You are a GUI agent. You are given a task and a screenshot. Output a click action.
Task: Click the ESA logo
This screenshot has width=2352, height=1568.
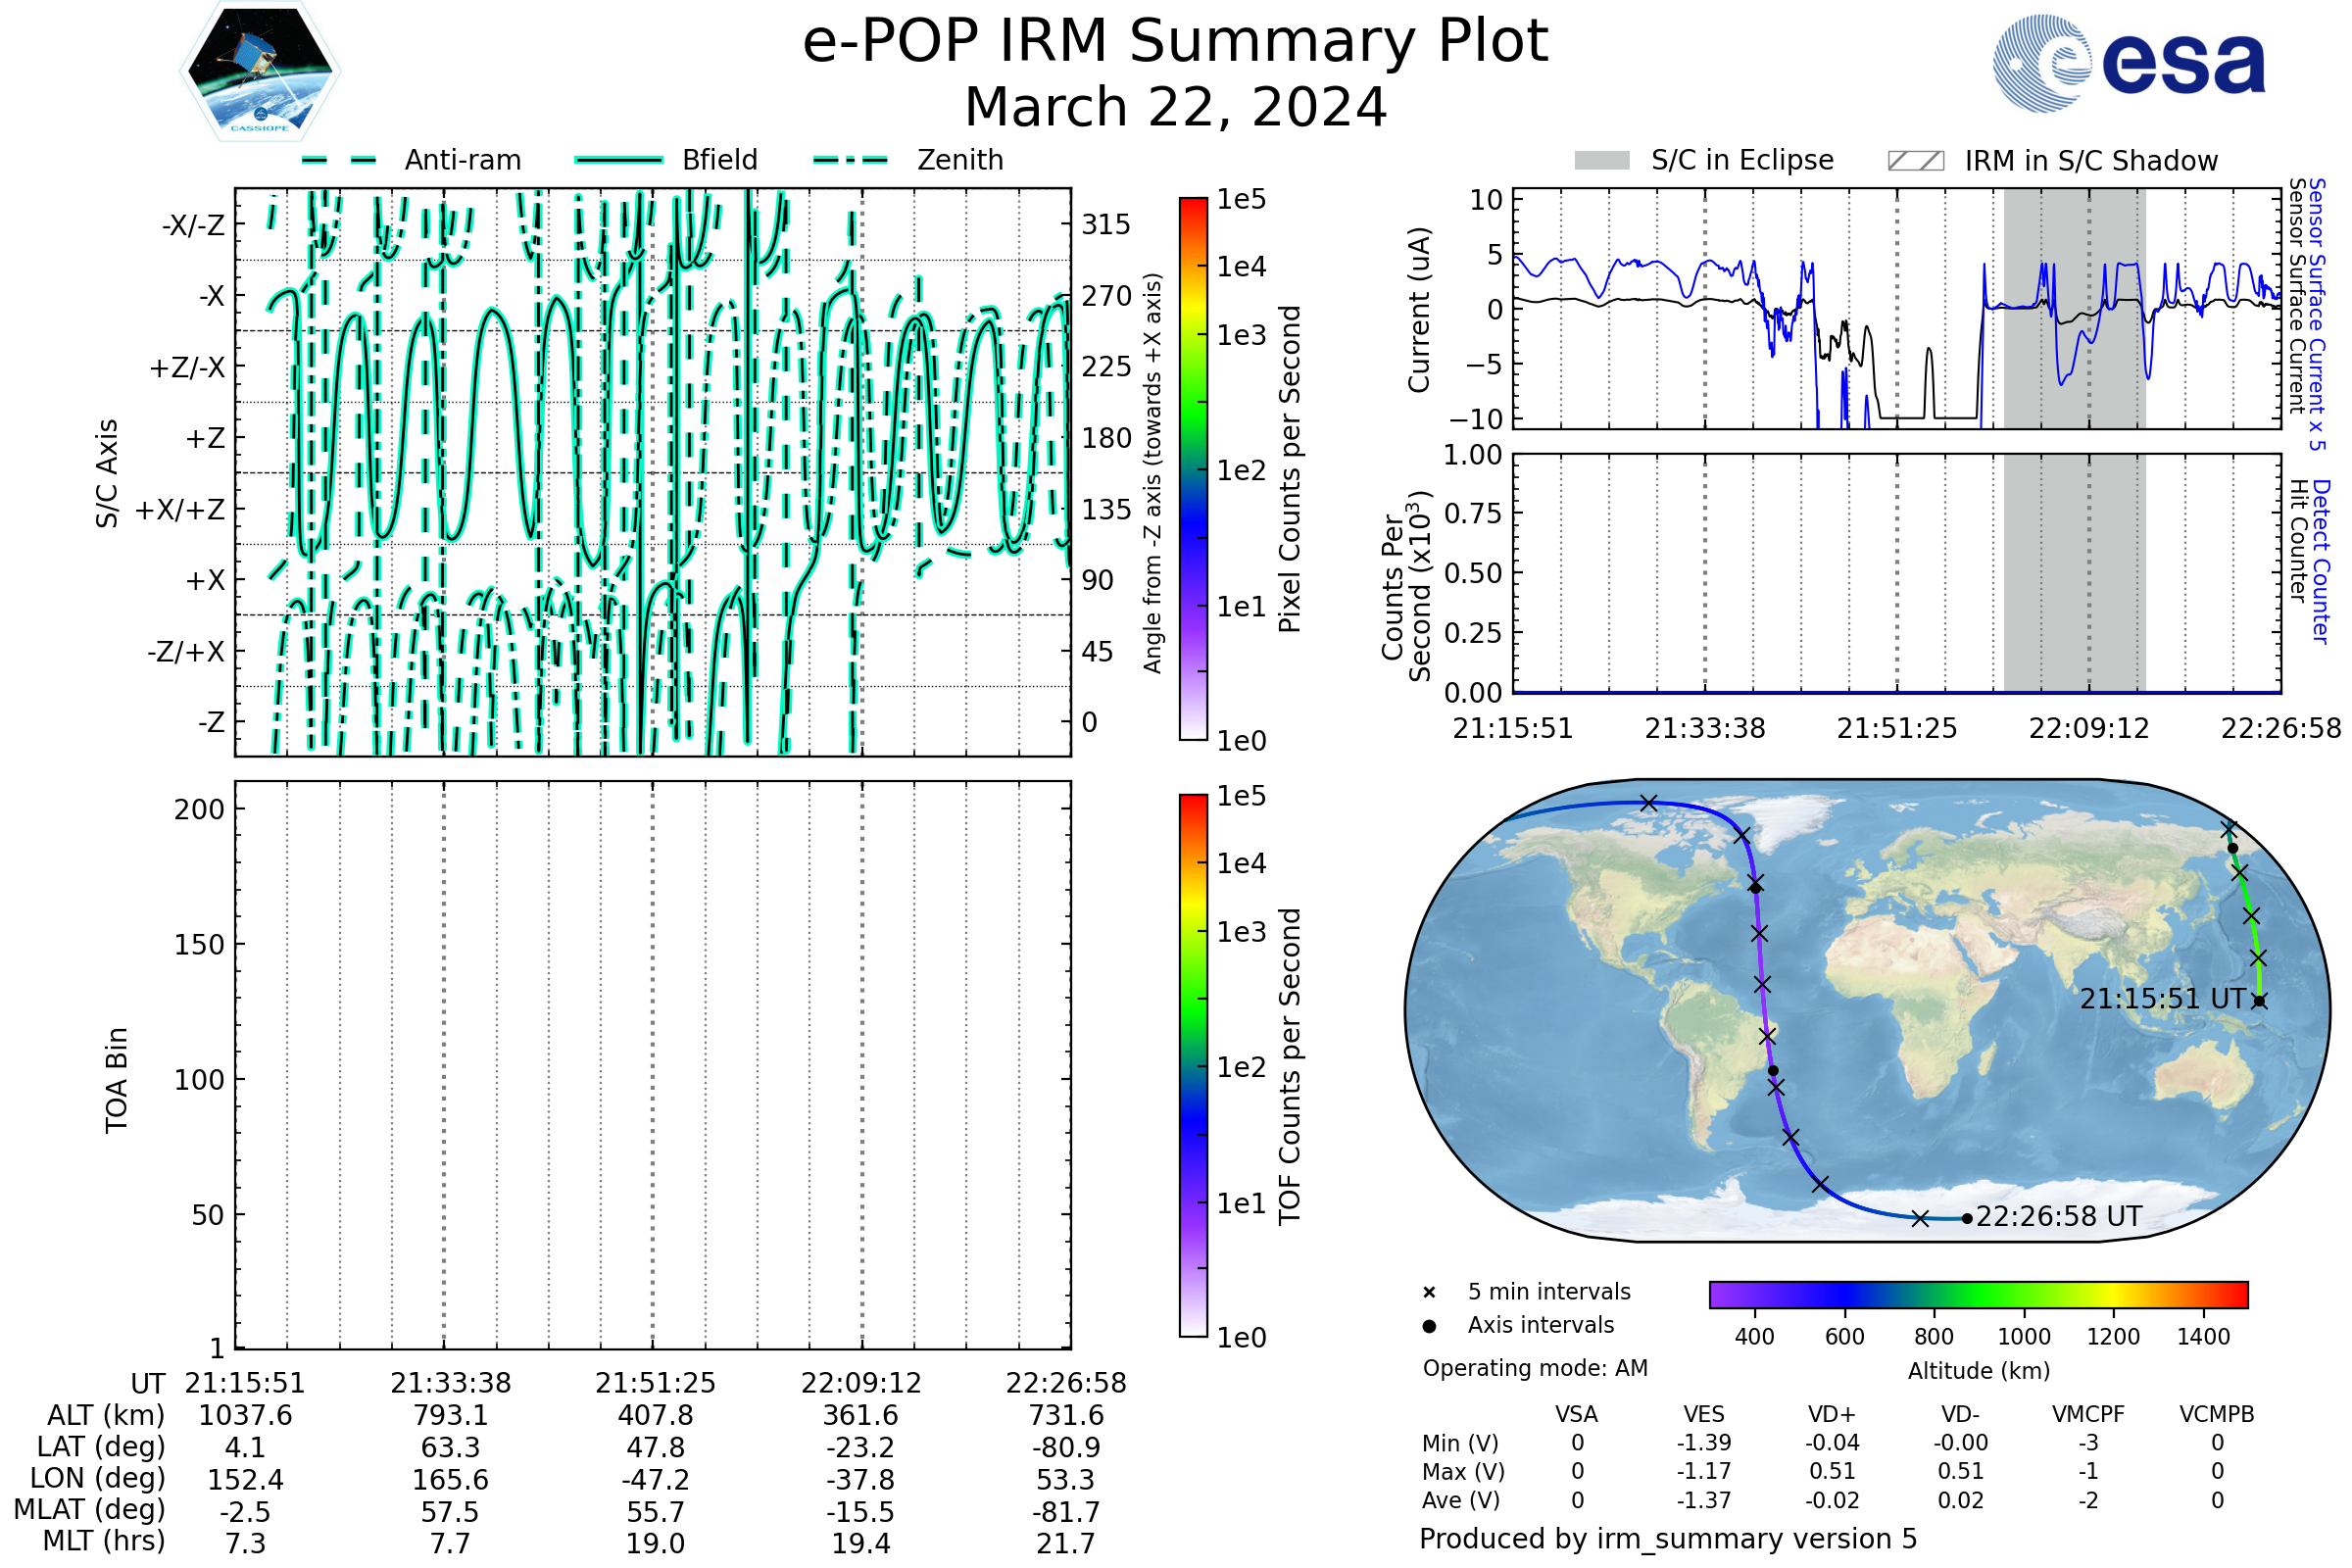pos(2128,64)
